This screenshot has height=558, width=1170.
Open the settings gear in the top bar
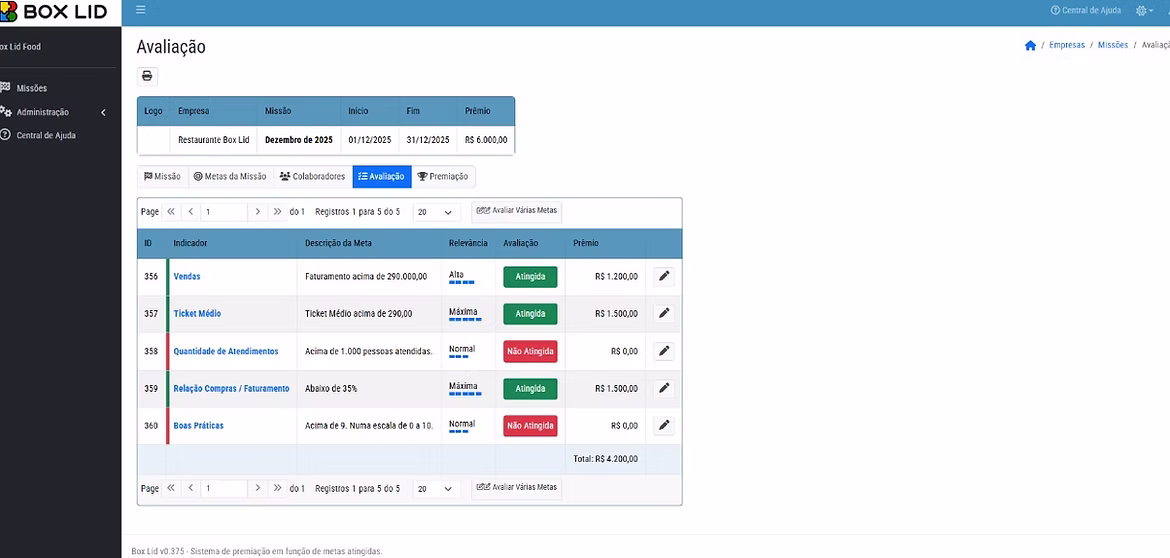(1142, 10)
